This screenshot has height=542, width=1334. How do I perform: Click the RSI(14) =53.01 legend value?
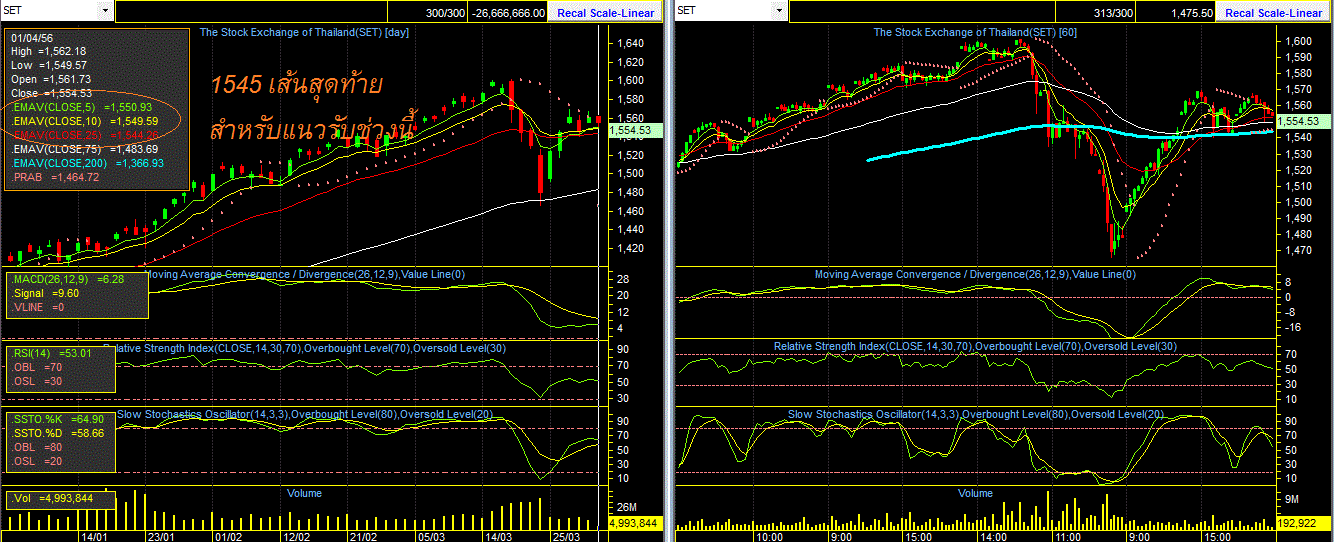(x=51, y=353)
